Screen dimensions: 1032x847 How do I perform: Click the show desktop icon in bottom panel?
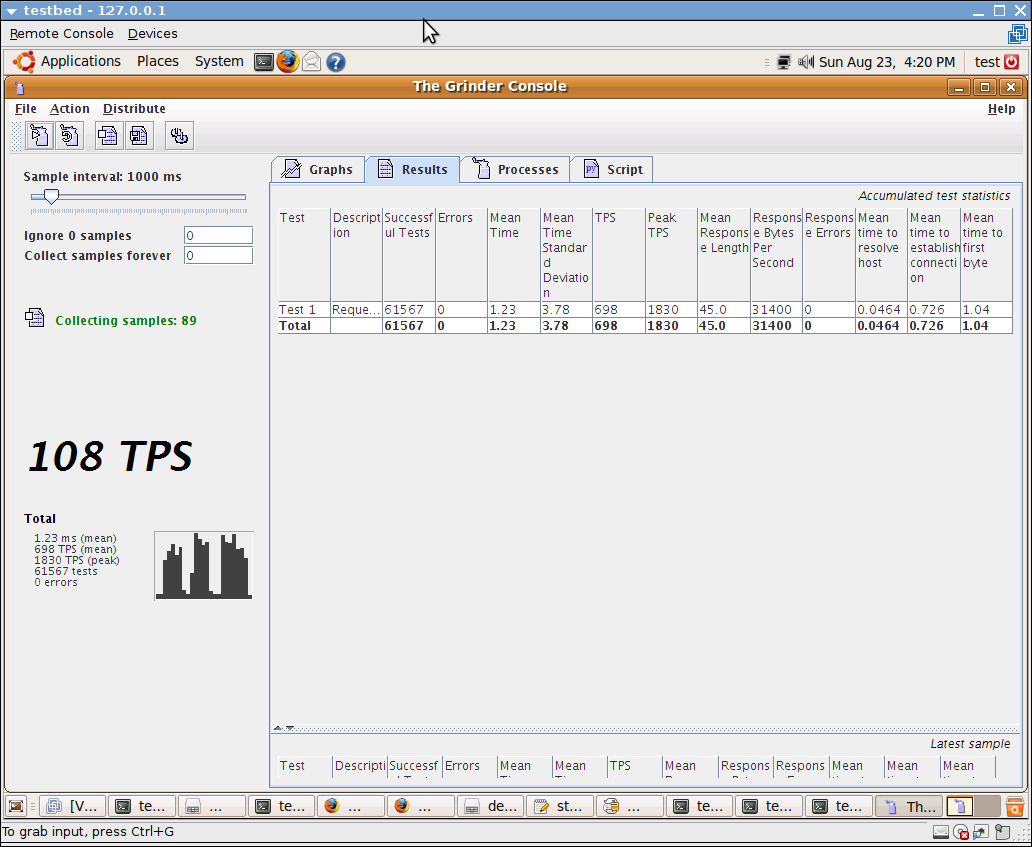pos(16,806)
